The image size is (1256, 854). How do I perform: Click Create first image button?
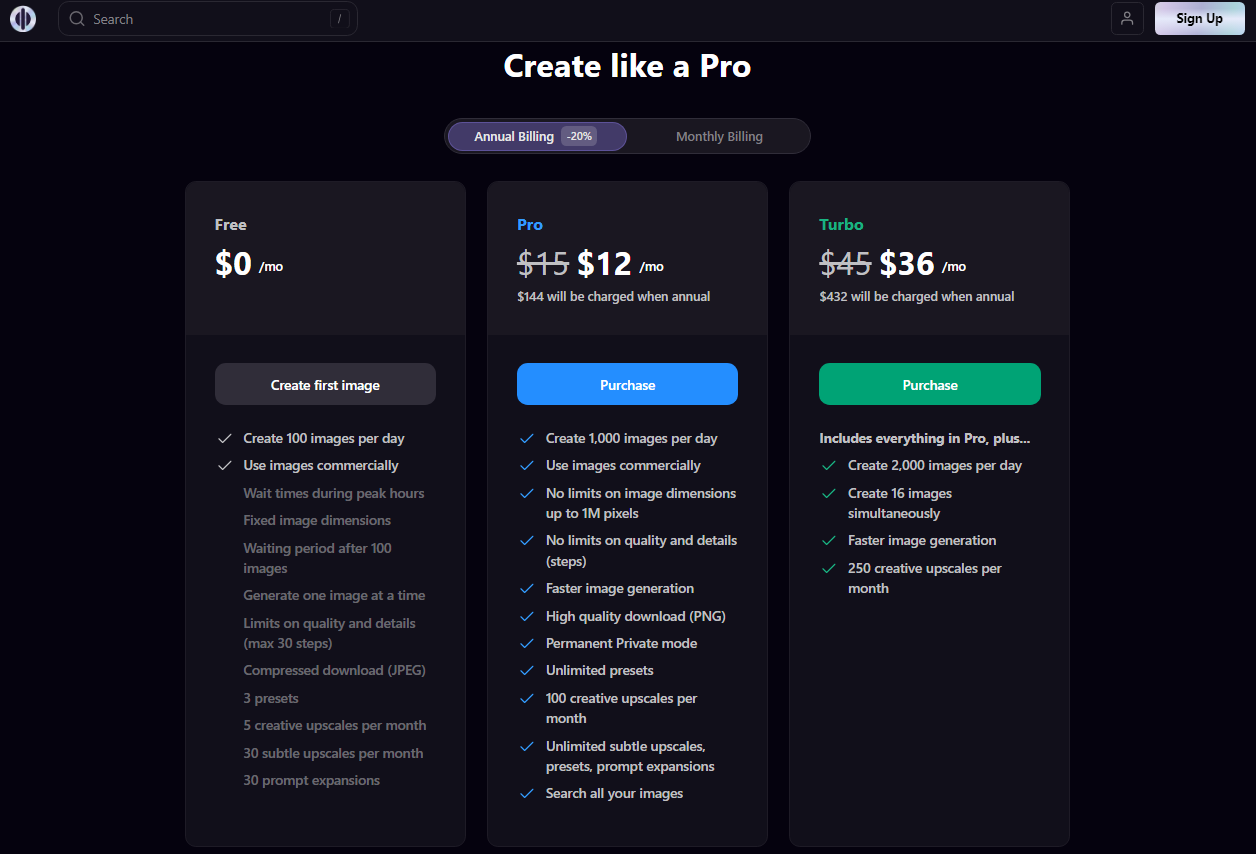(x=325, y=385)
